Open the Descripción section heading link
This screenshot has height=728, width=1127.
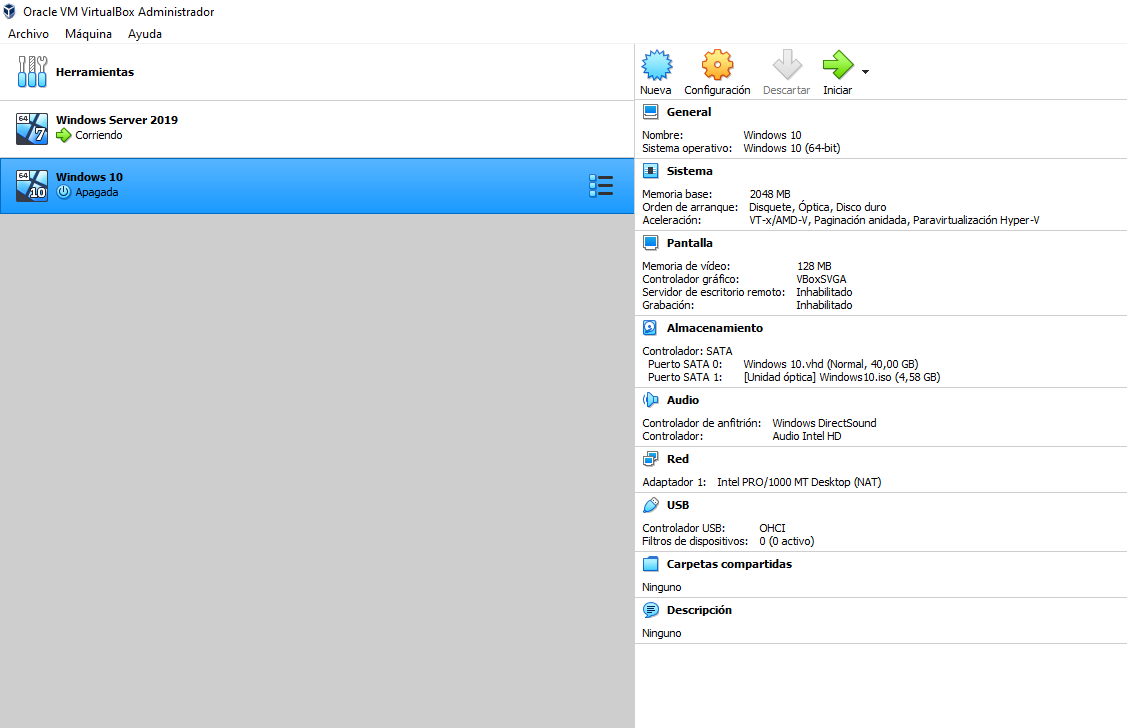coord(699,610)
